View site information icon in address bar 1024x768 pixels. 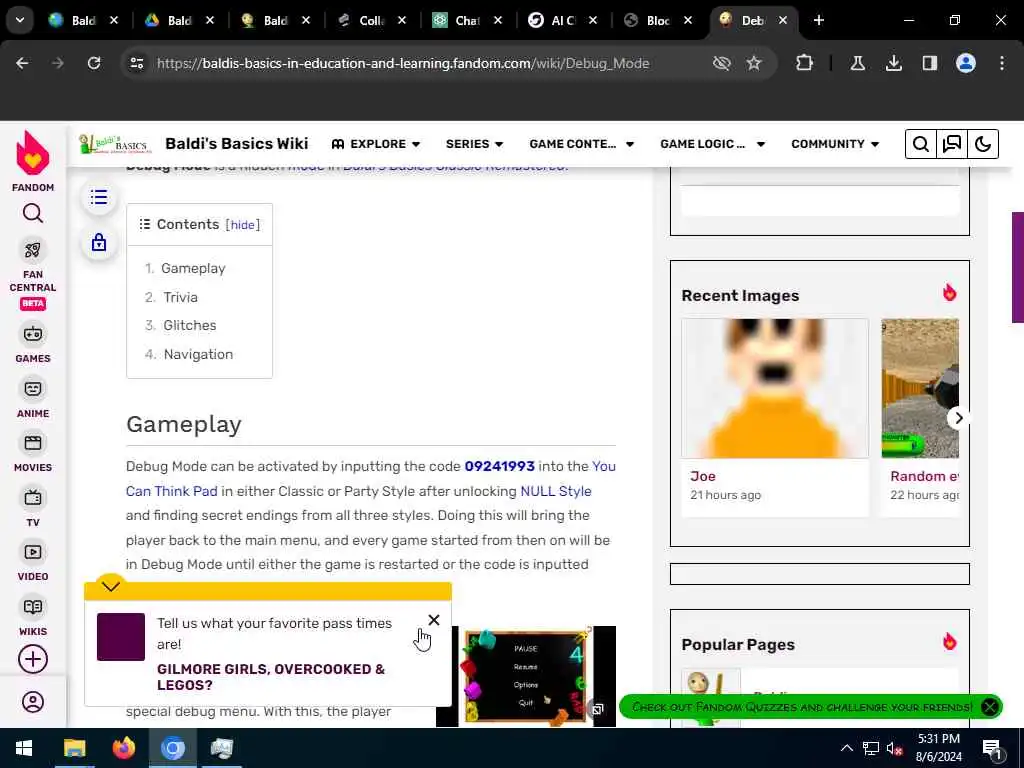click(136, 63)
